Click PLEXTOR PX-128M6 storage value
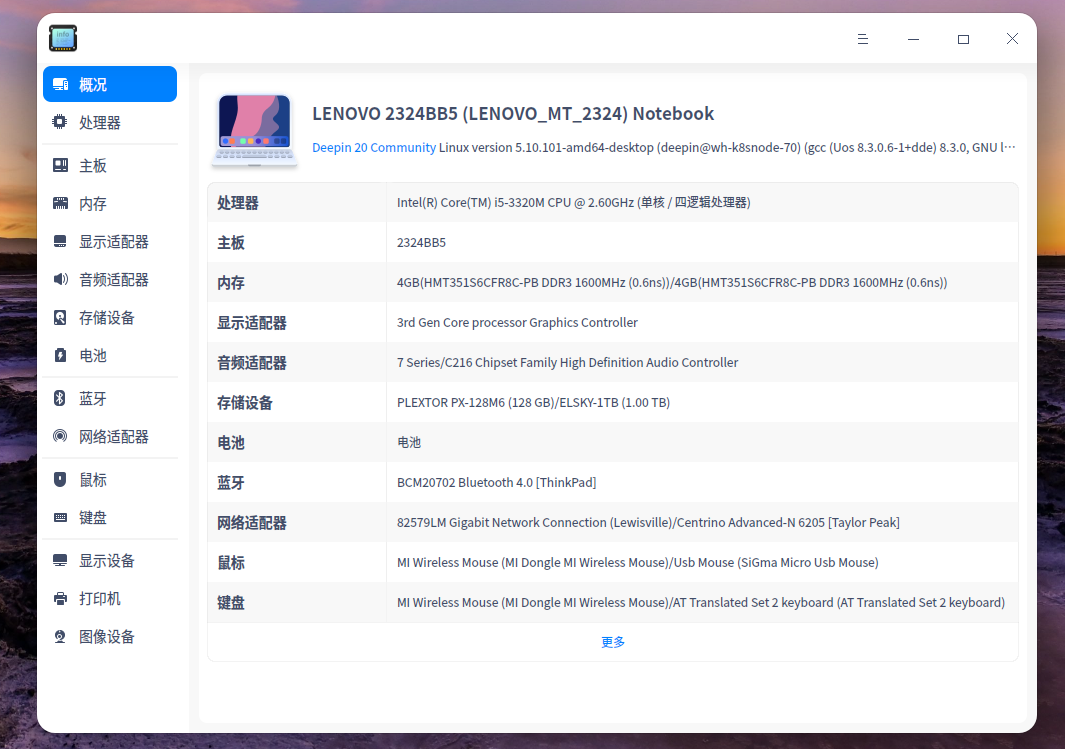The width and height of the screenshot is (1065, 749). [533, 403]
